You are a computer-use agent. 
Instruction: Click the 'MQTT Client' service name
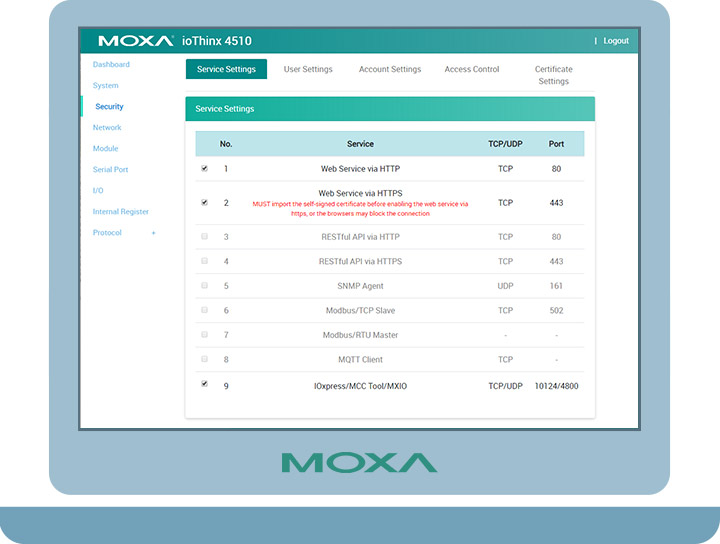tap(360, 359)
